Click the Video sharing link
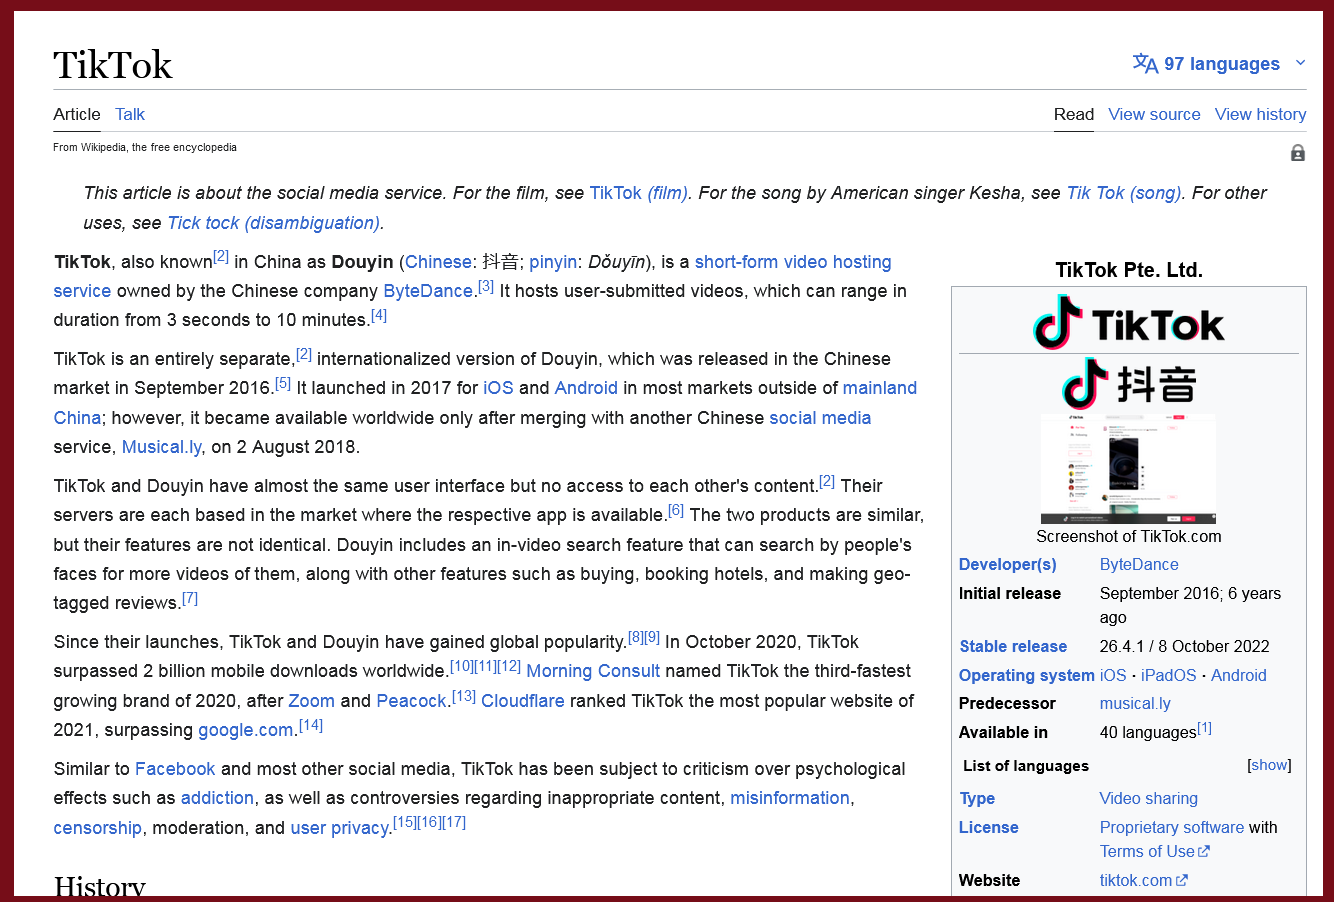 (x=1148, y=799)
